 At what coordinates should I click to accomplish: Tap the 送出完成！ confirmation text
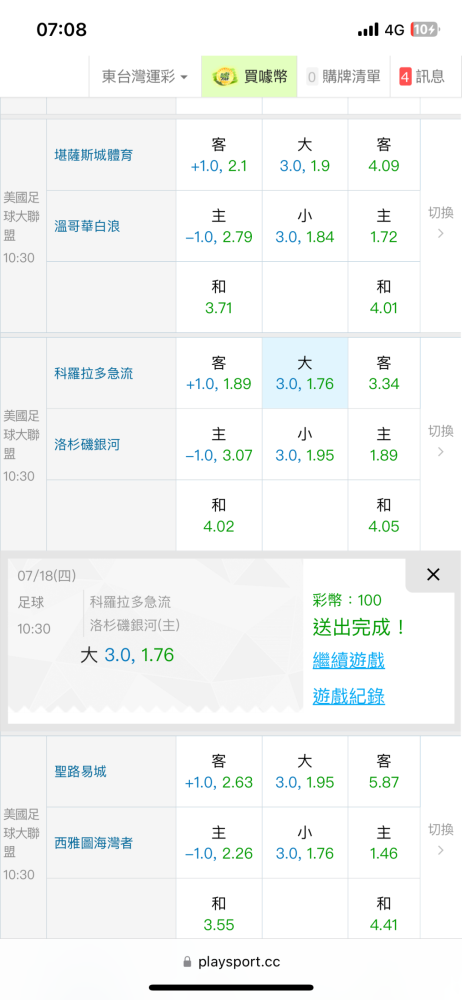coord(359,628)
